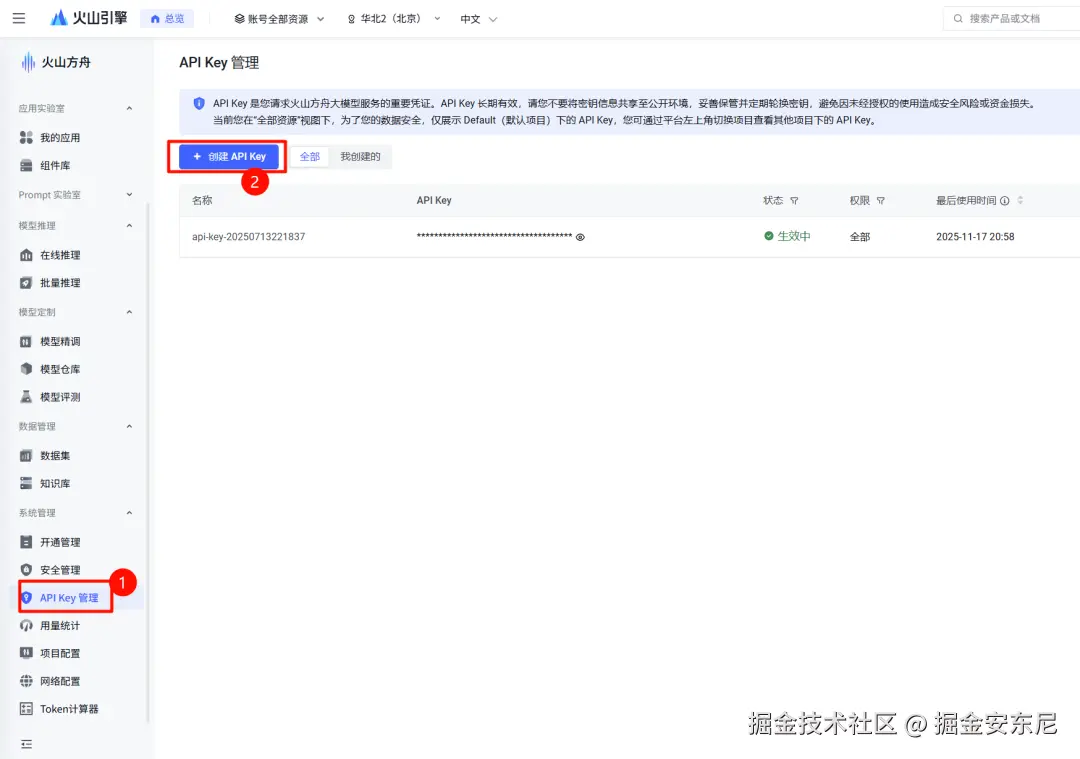Open 安全管理 in sidebar
Screen dimensions: 1080x759
point(60,570)
